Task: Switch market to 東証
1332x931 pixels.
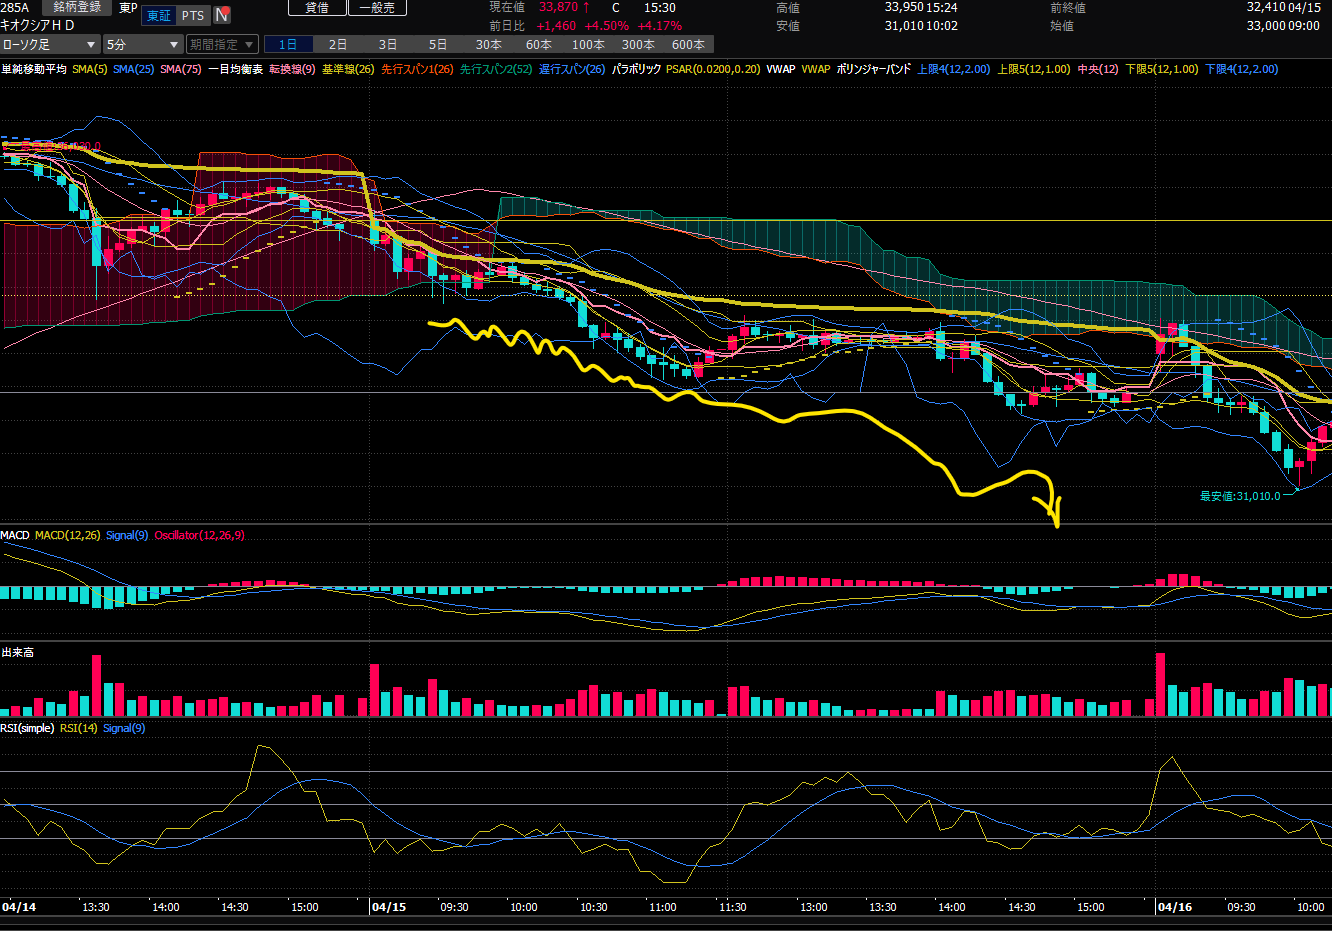Action: tap(159, 15)
